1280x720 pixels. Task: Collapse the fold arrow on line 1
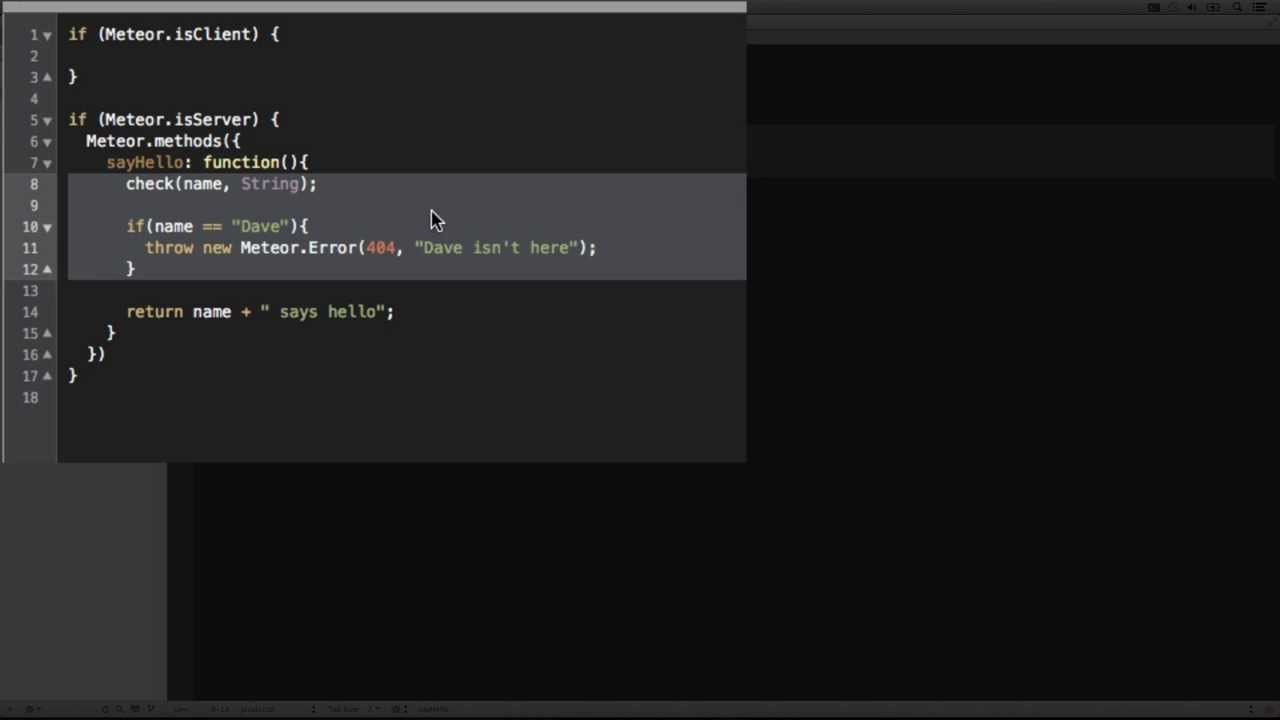coord(47,35)
